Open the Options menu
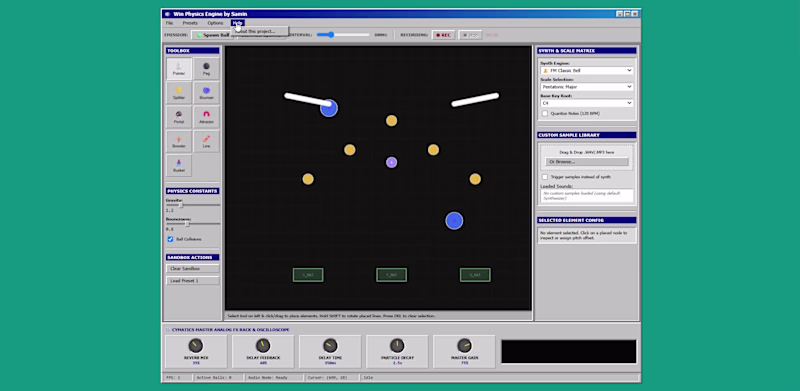This screenshot has height=391, width=800. tap(215, 23)
